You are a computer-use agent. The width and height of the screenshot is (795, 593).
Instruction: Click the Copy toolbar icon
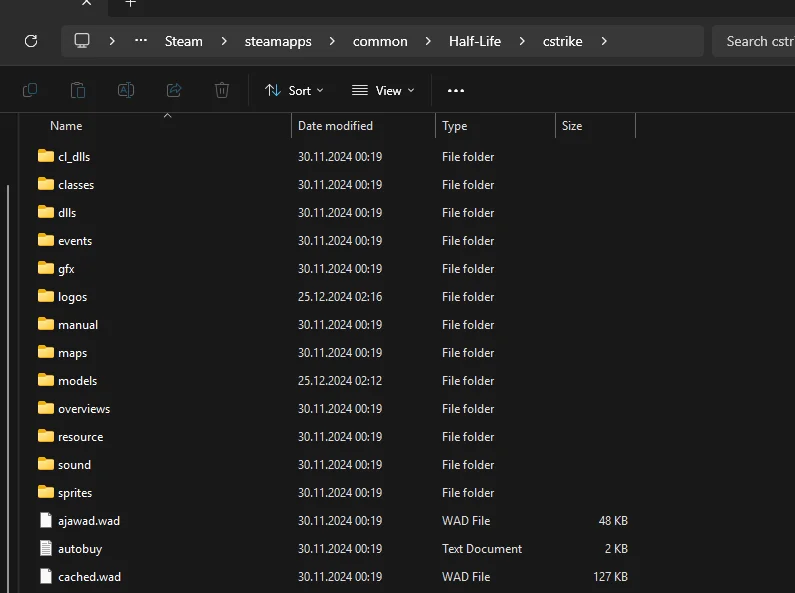click(30, 90)
